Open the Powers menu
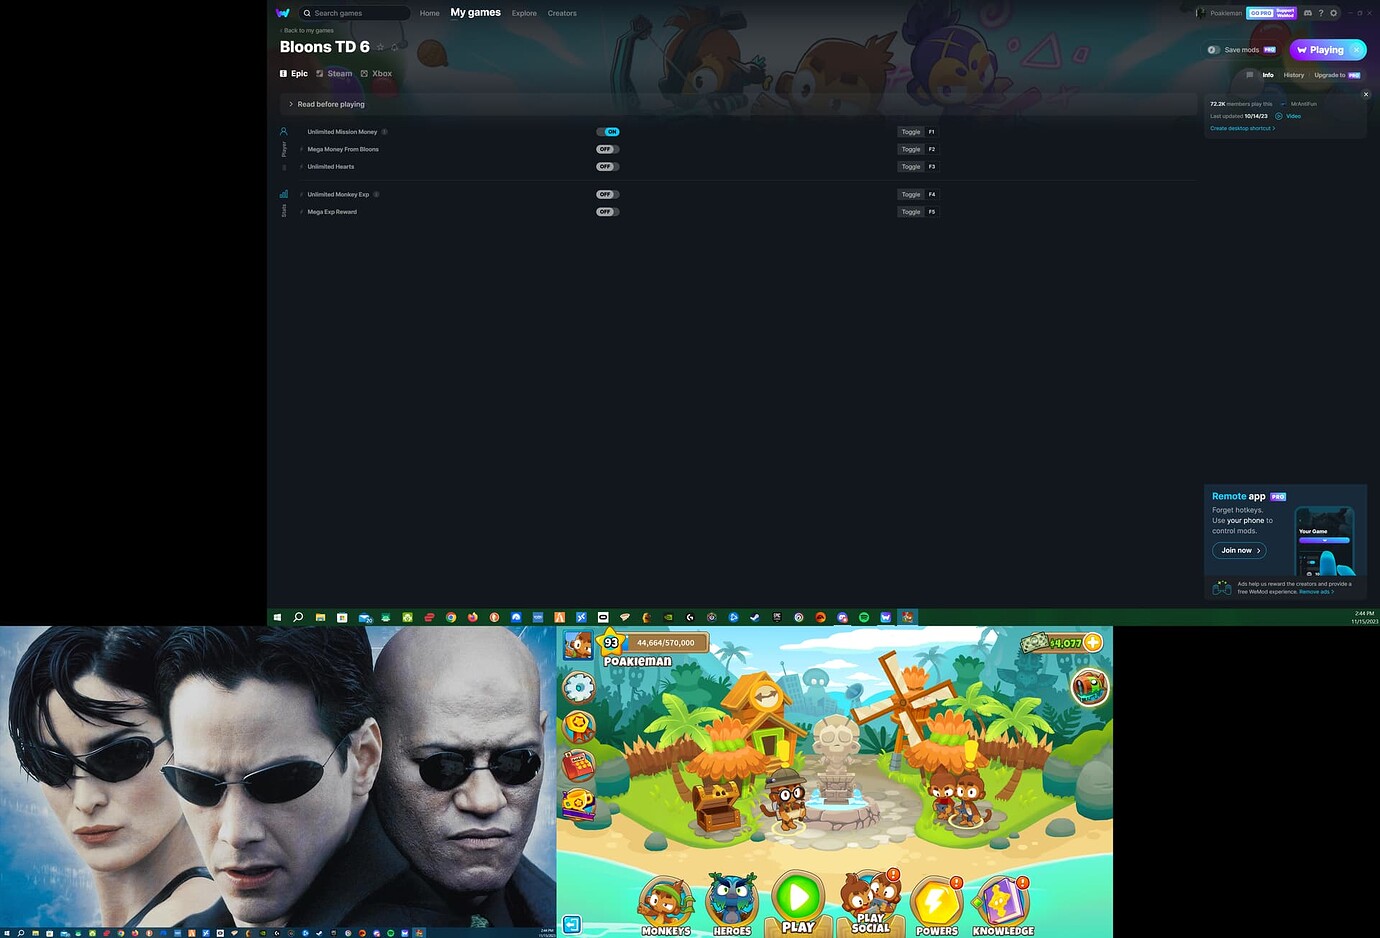 [935, 900]
